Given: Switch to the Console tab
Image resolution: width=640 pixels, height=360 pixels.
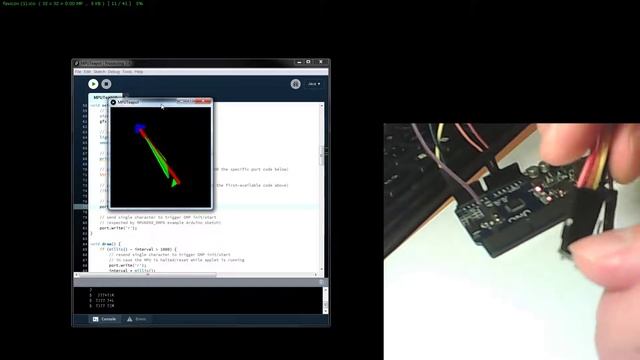Looking at the screenshot, I should coord(104,319).
